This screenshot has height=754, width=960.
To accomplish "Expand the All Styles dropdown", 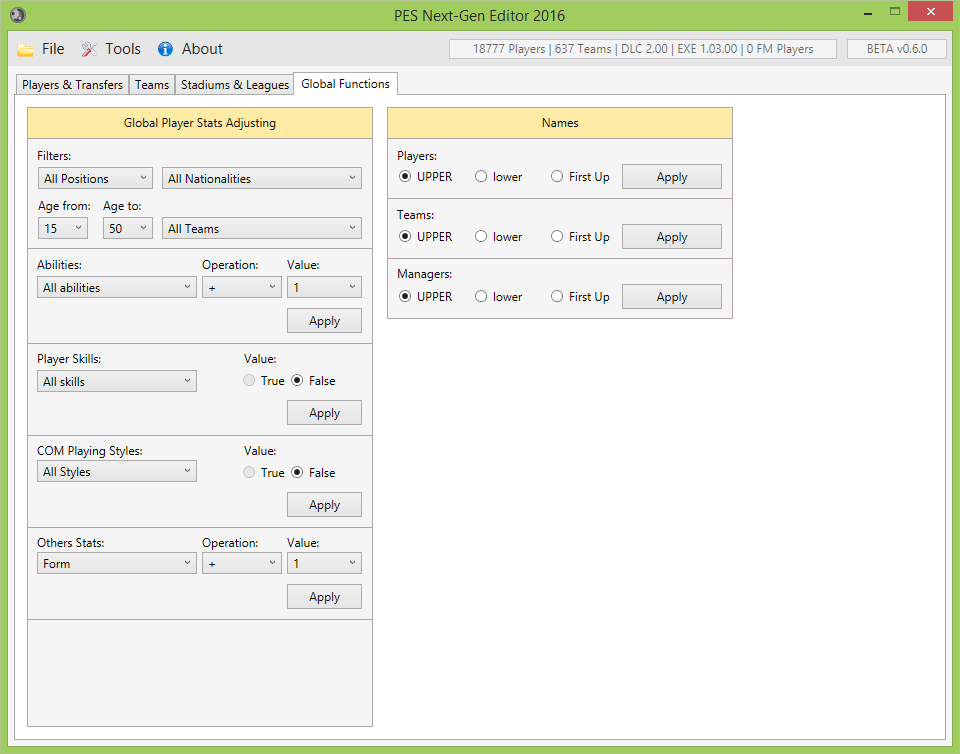I will 116,471.
